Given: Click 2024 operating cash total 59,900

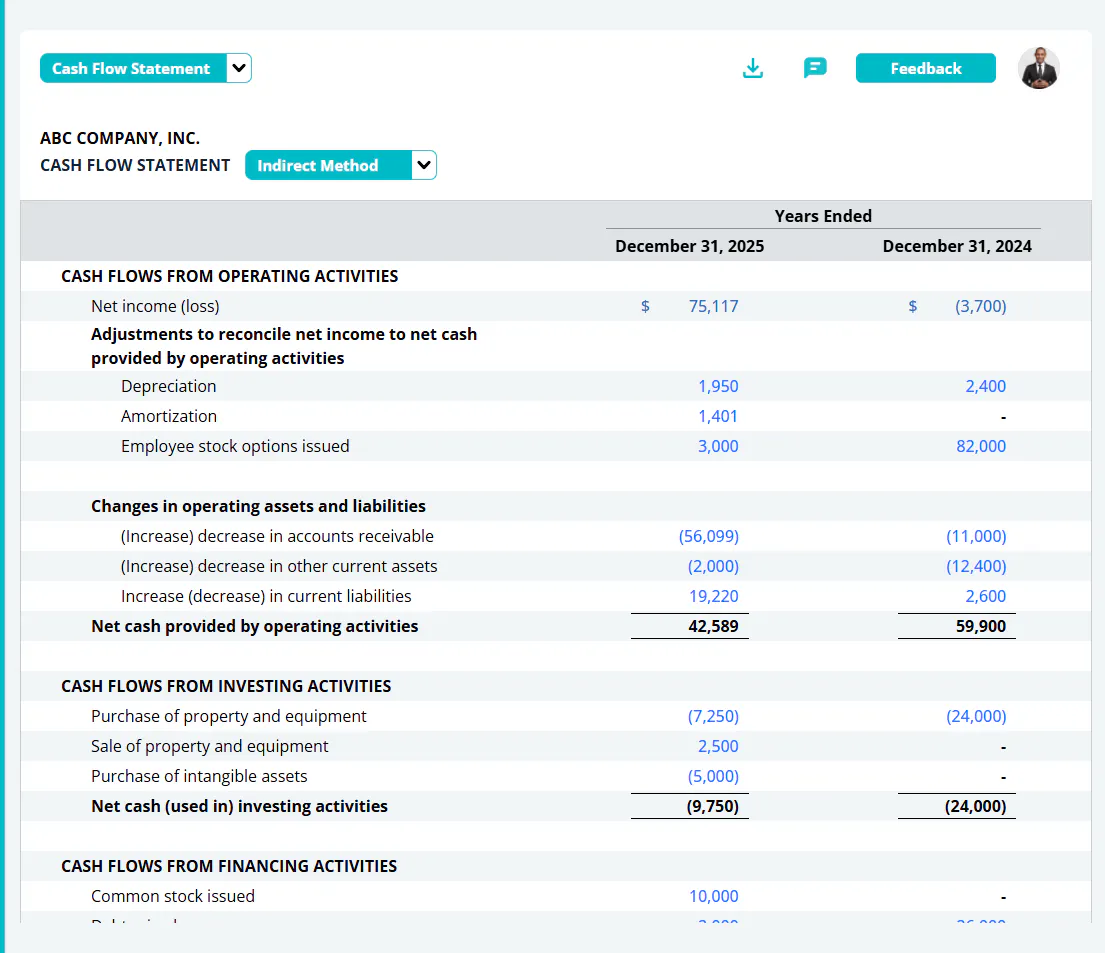Looking at the screenshot, I should tap(981, 627).
